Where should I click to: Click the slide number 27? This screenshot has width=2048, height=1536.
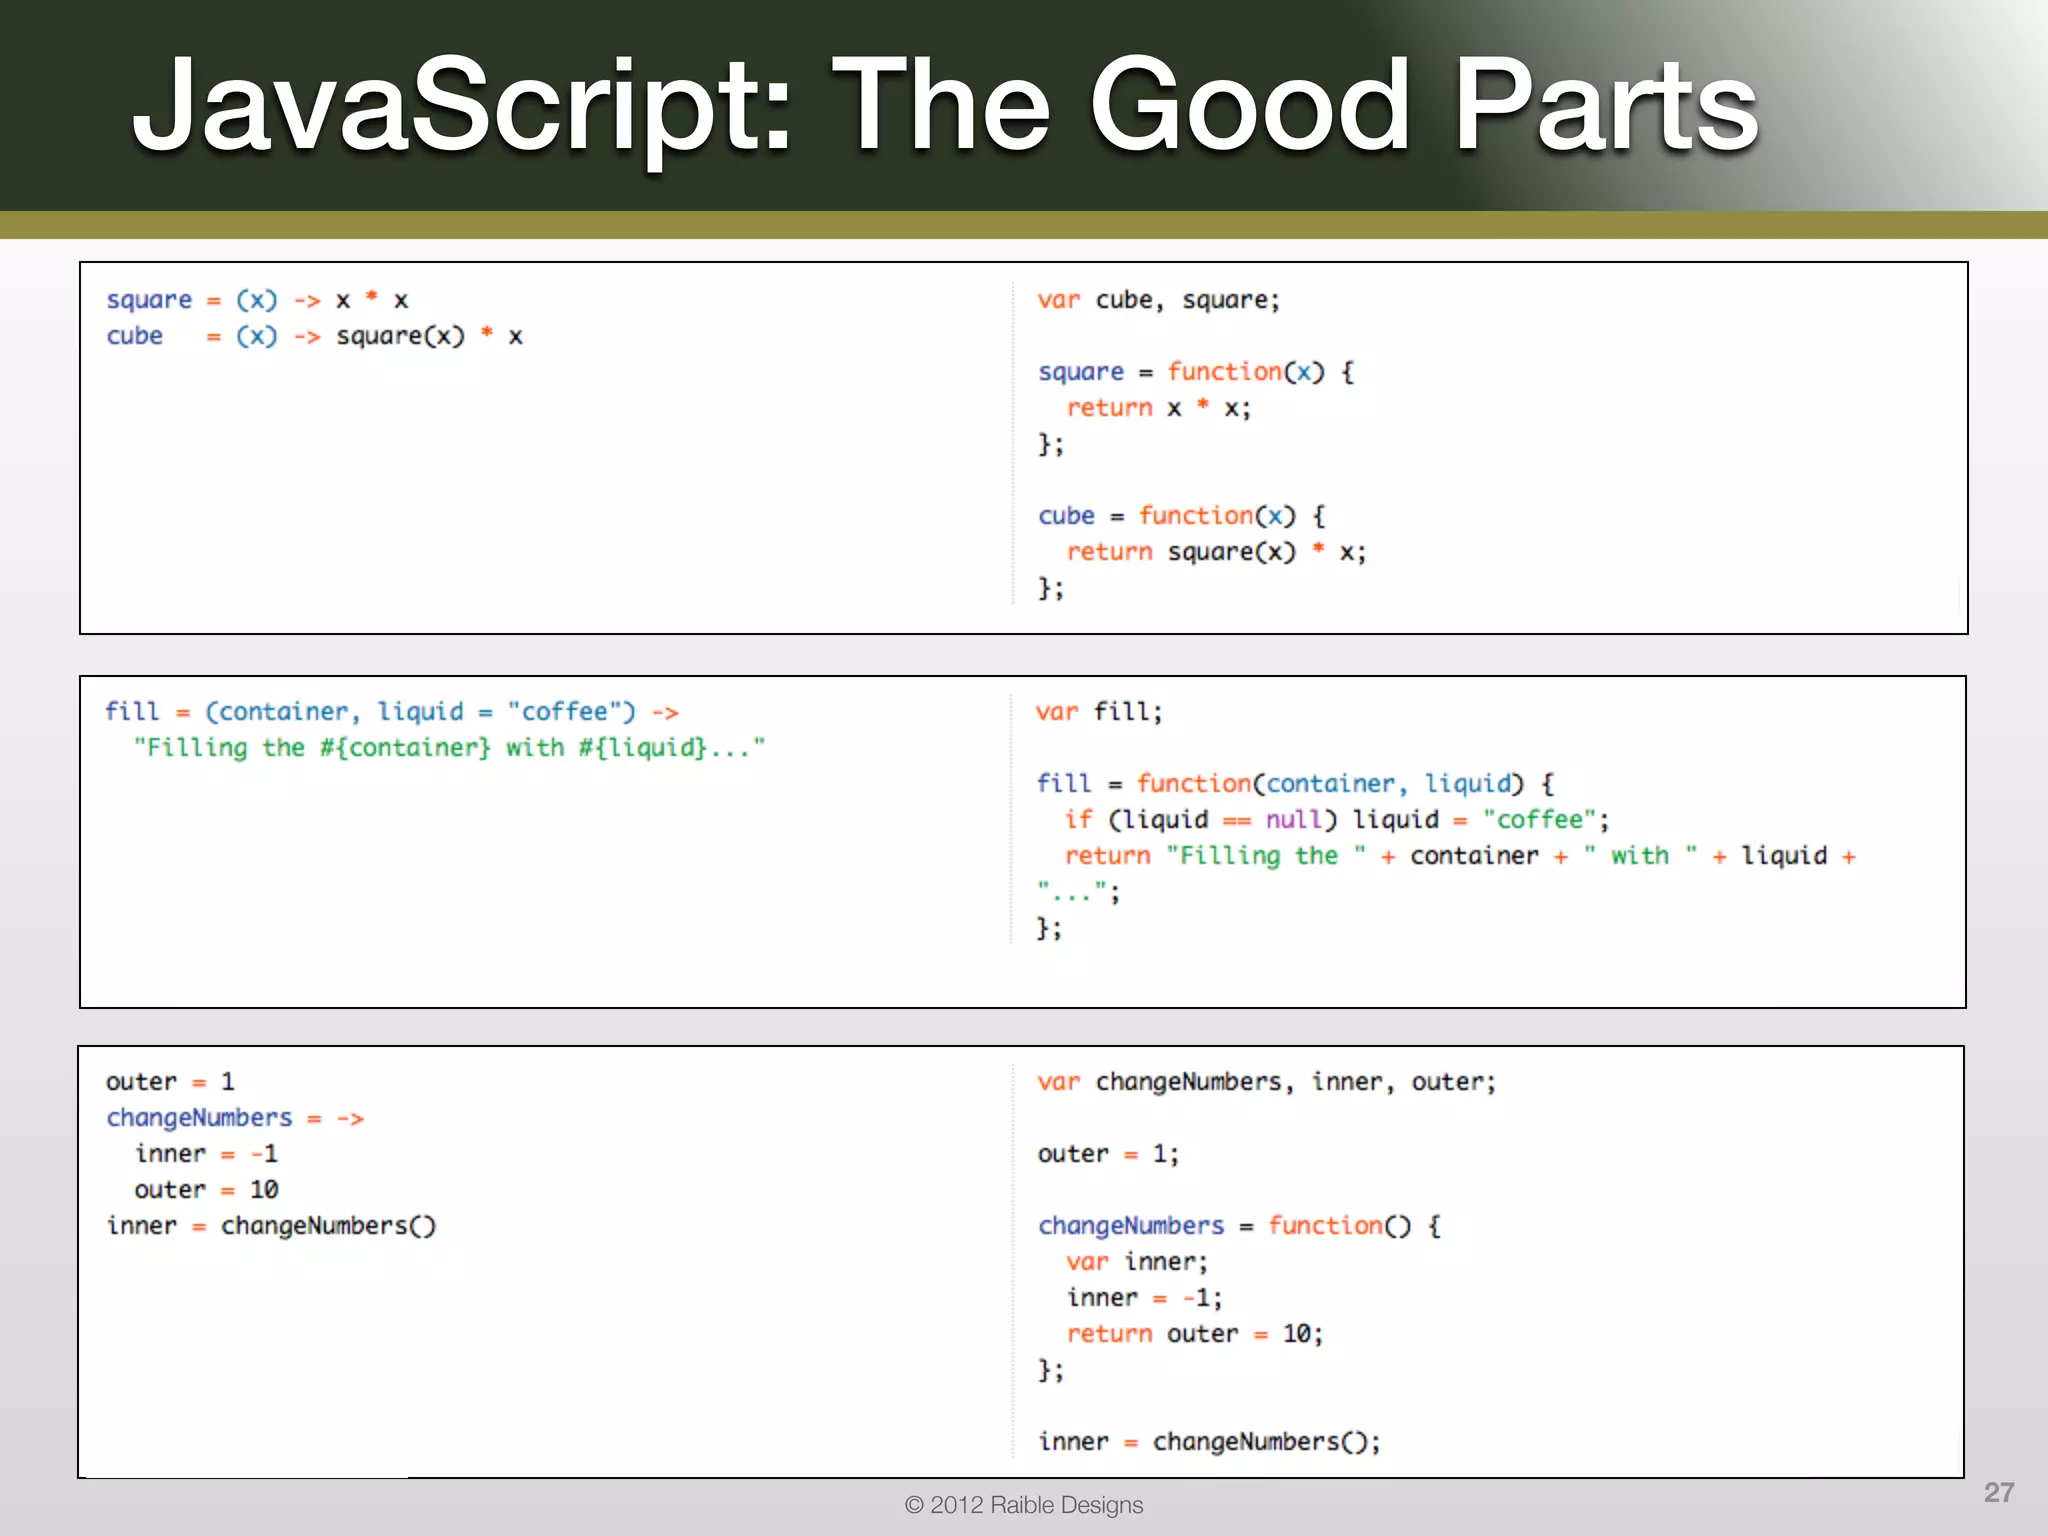click(1998, 1492)
